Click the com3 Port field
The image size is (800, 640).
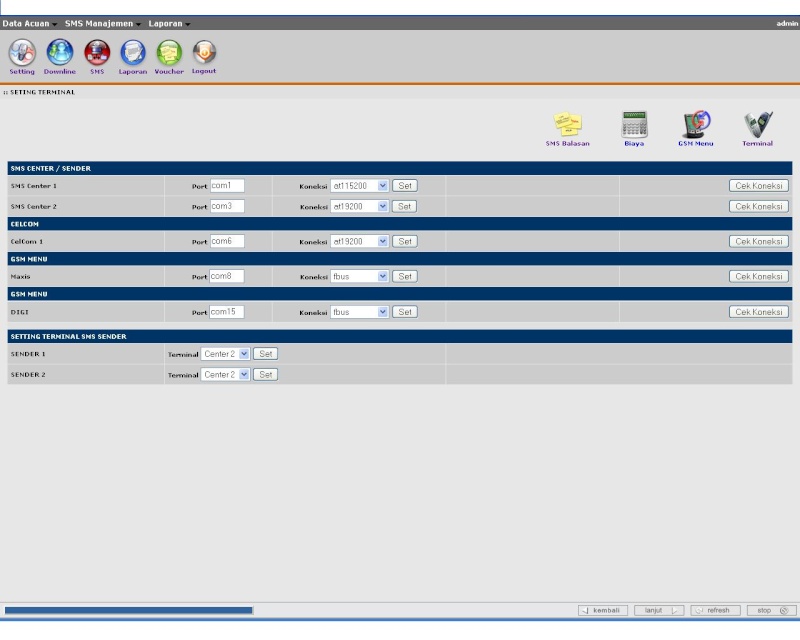[x=227, y=206]
